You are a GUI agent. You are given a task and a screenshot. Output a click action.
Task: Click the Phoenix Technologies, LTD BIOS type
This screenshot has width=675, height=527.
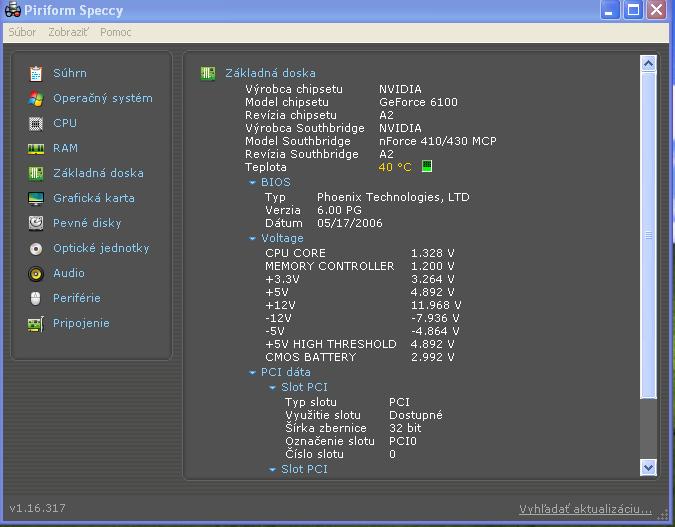point(393,197)
